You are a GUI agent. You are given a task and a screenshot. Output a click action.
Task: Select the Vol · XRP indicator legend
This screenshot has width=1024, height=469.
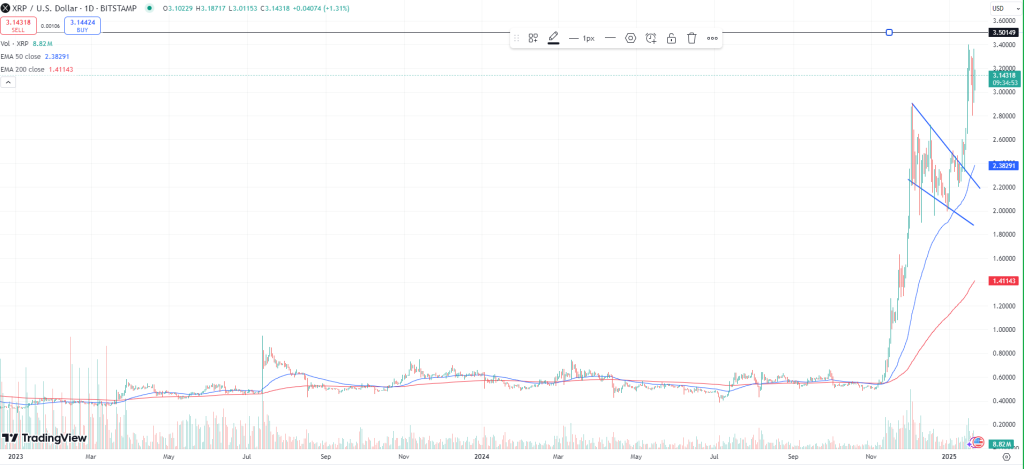tap(26, 44)
